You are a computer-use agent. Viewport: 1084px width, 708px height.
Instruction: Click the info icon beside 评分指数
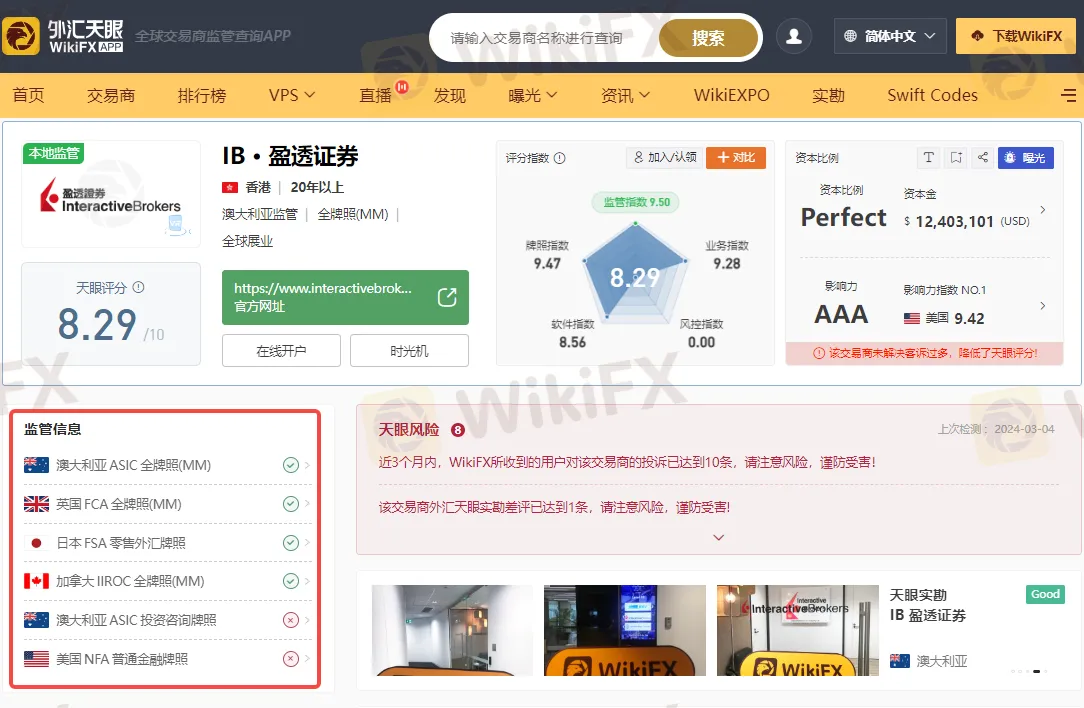click(x=560, y=158)
